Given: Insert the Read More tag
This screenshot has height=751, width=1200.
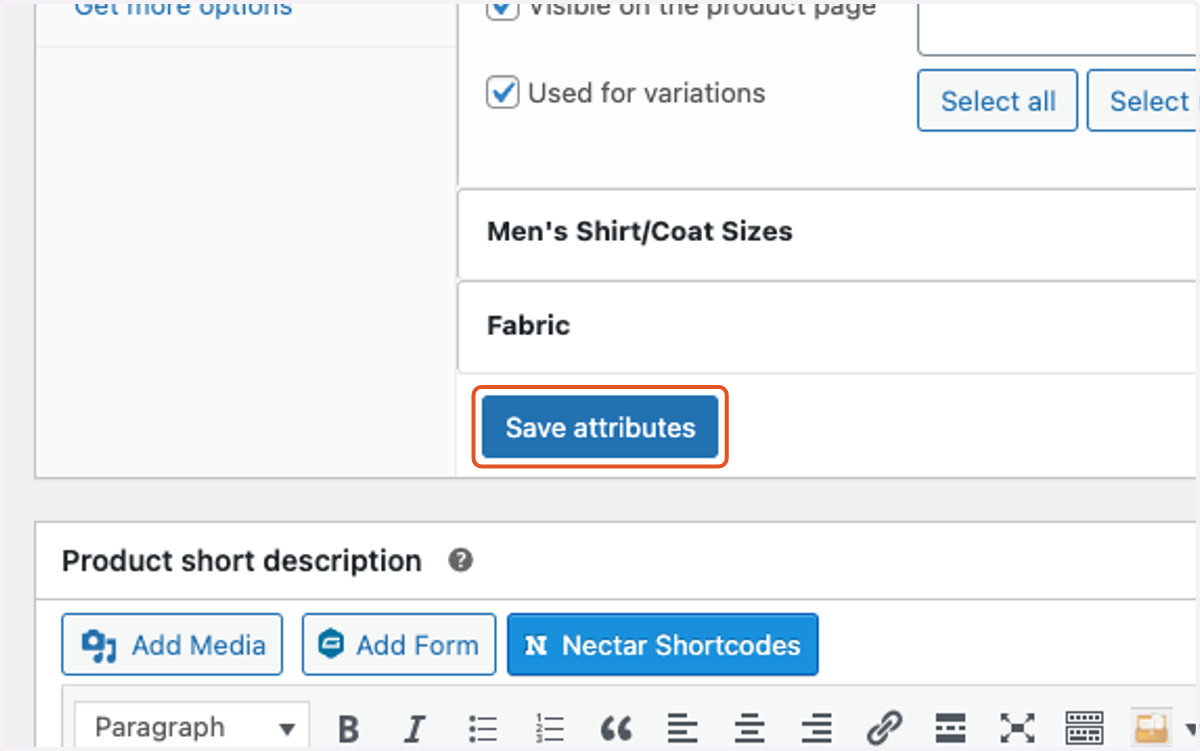Looking at the screenshot, I should coord(950,727).
